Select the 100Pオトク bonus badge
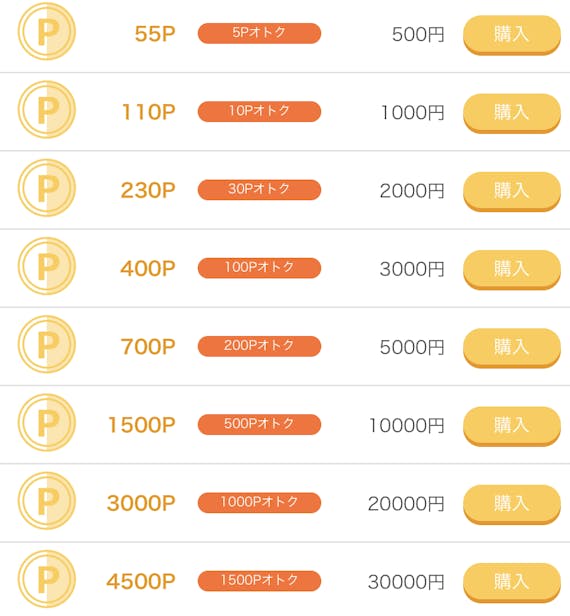 point(259,268)
